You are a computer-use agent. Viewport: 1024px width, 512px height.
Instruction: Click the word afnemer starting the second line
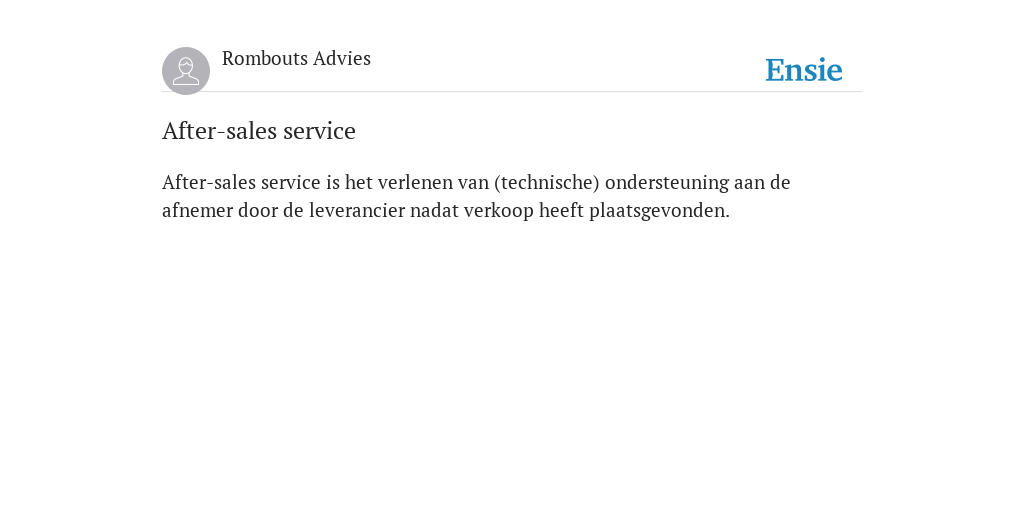[197, 211]
